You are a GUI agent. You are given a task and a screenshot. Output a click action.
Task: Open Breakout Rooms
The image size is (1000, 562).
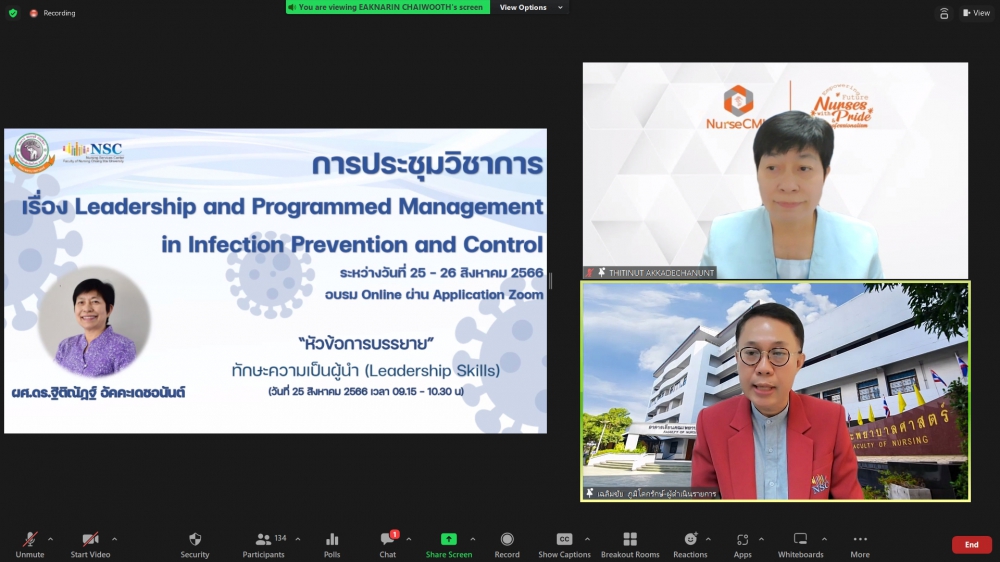630,544
